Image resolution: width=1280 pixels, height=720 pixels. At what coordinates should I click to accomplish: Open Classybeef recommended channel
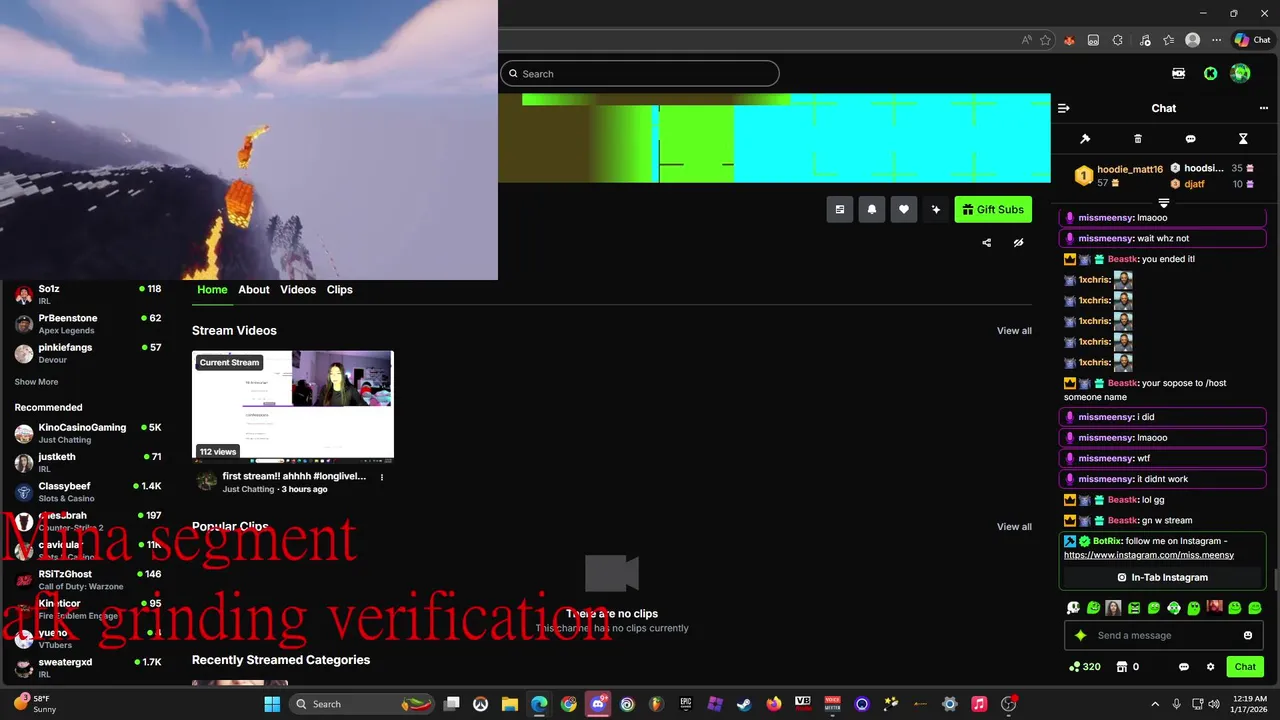point(87,492)
